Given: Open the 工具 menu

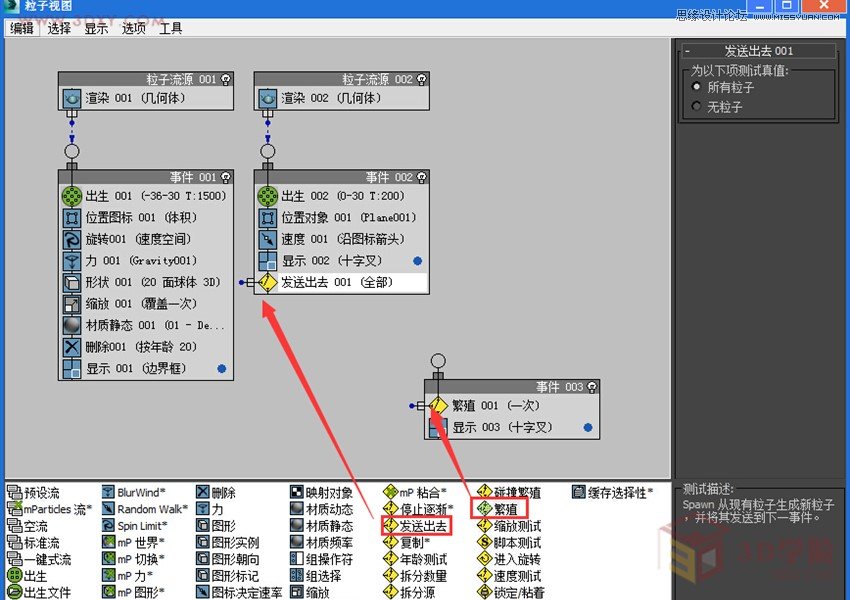Looking at the screenshot, I should point(171,28).
